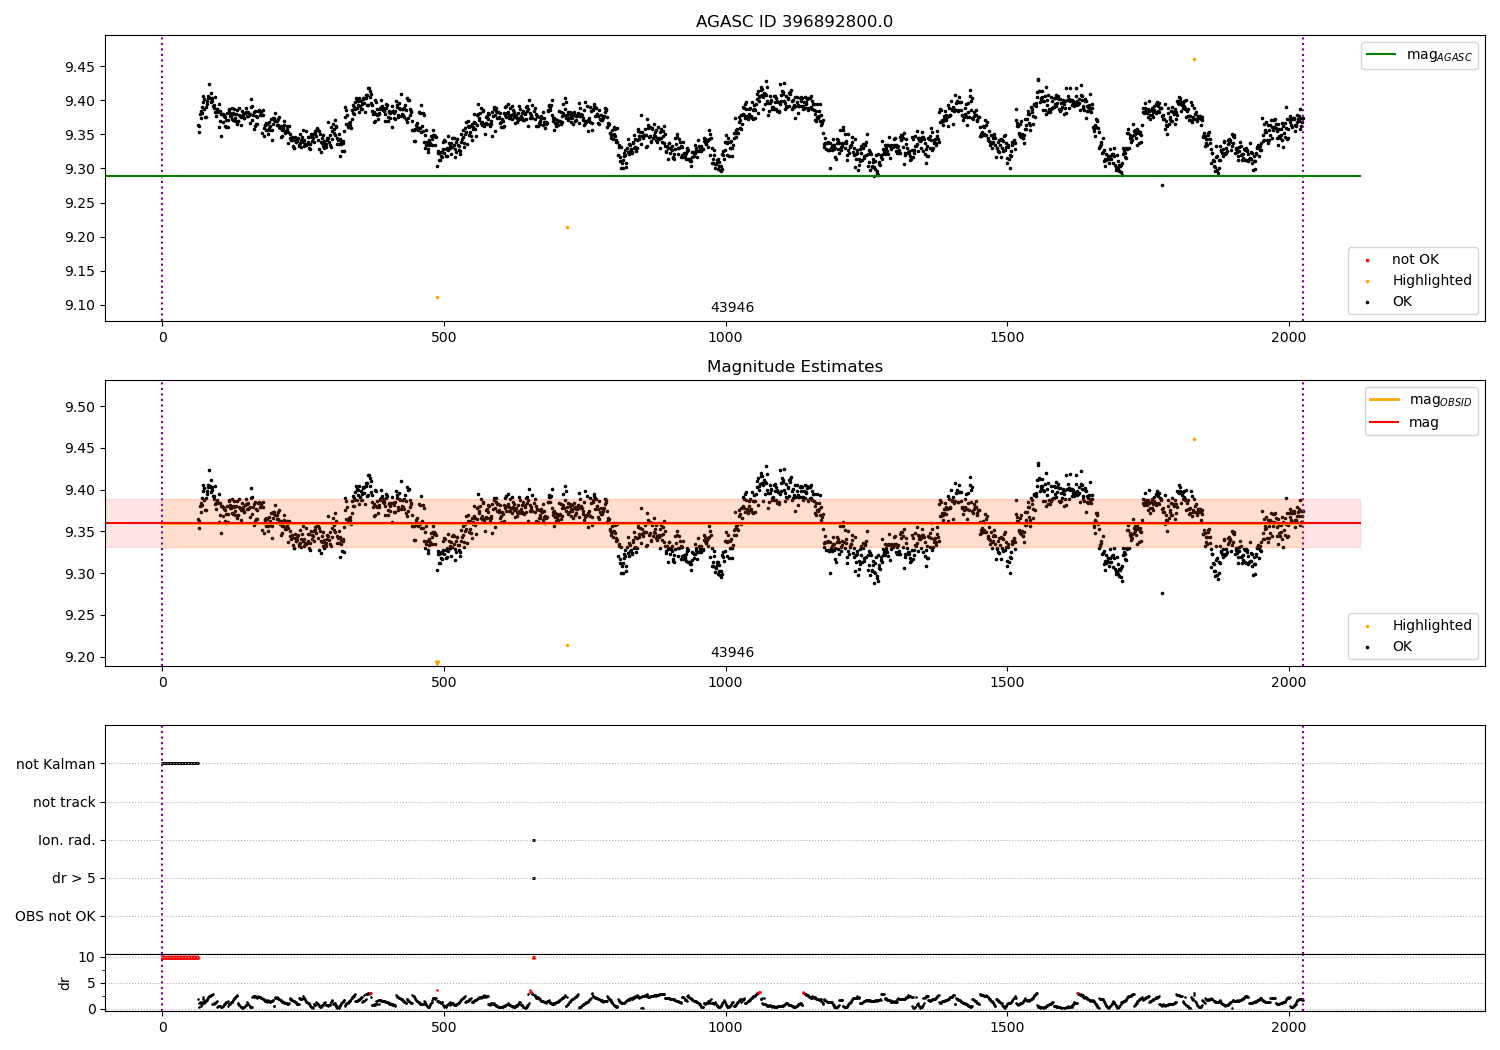Select orange highlighted point near 9.21 in middle plot
Viewport: 1500px width, 1050px height.
pyautogui.click(x=567, y=645)
